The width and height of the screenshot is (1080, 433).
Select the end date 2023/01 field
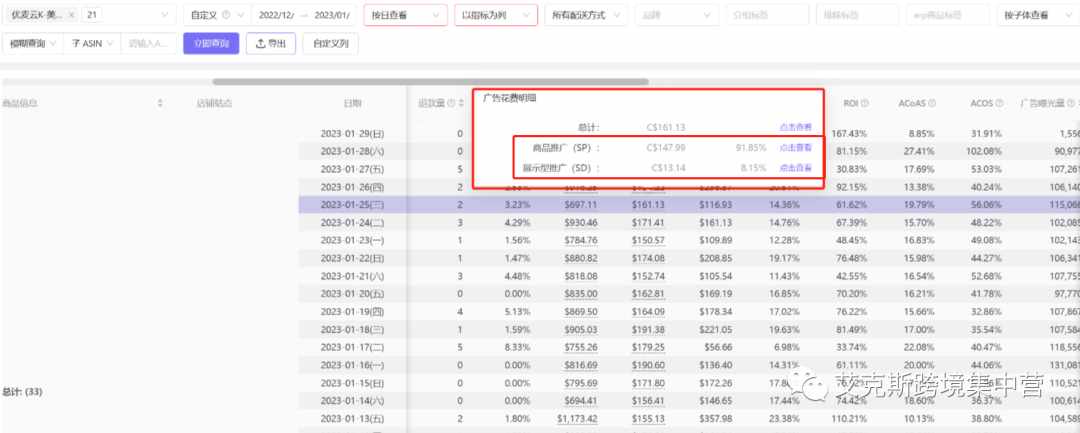coord(332,14)
